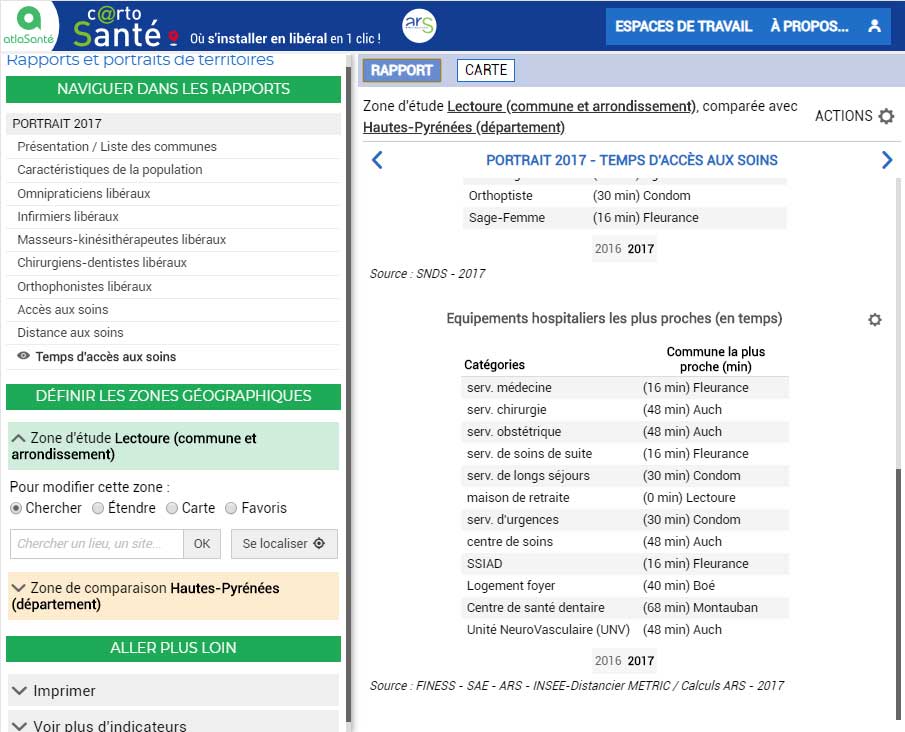Click the Commune la plus proche column header
The height and width of the screenshot is (732, 905).
(x=716, y=359)
